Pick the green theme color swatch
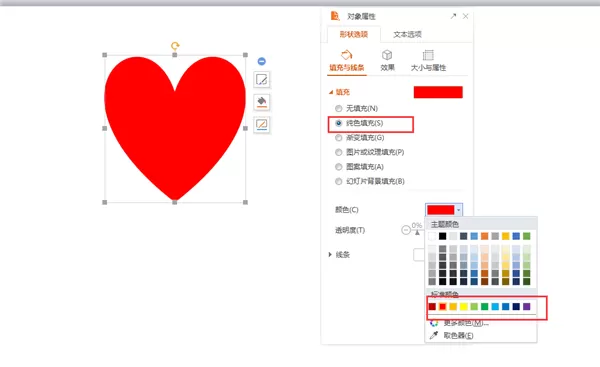Image resolution: width=600 pixels, height=367 pixels. click(527, 236)
